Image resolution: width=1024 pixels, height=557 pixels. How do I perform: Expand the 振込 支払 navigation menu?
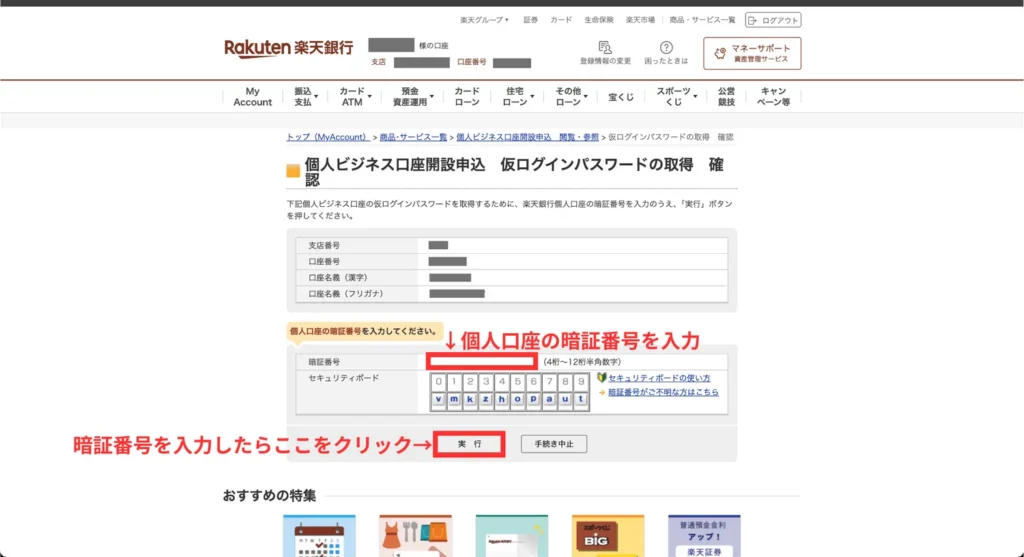click(x=305, y=97)
